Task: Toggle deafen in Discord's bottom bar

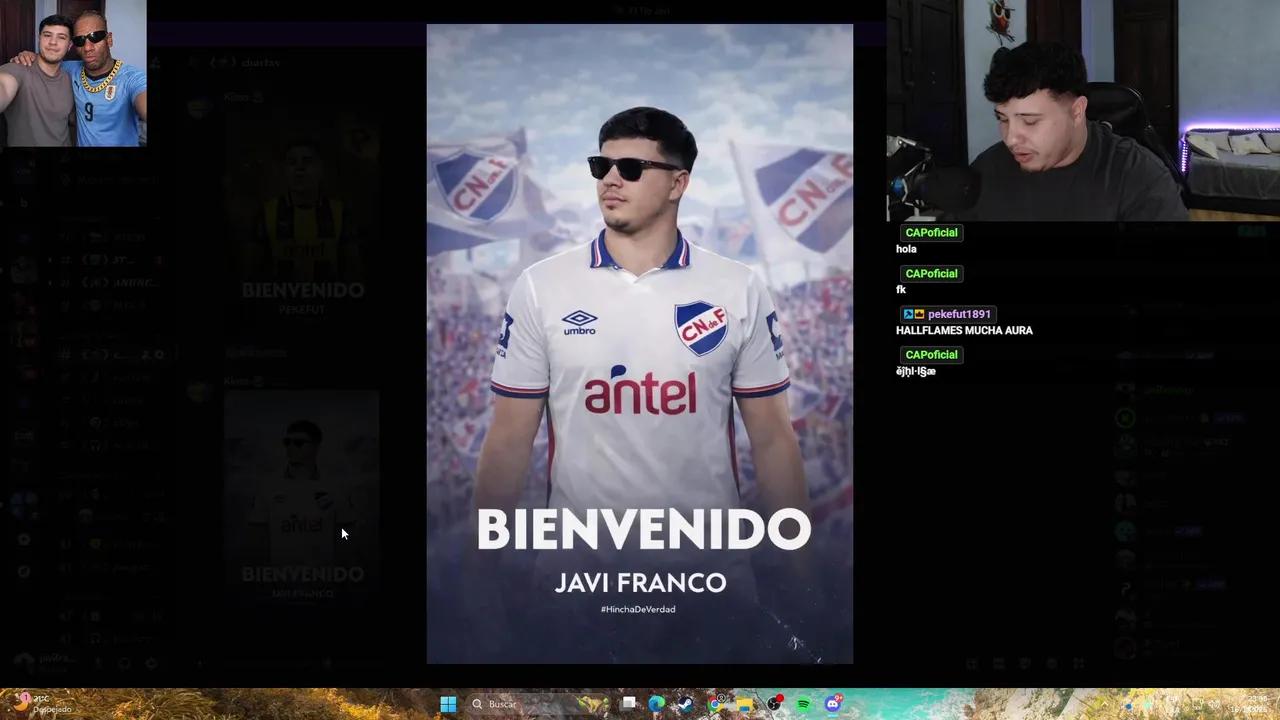Action: pos(123,663)
